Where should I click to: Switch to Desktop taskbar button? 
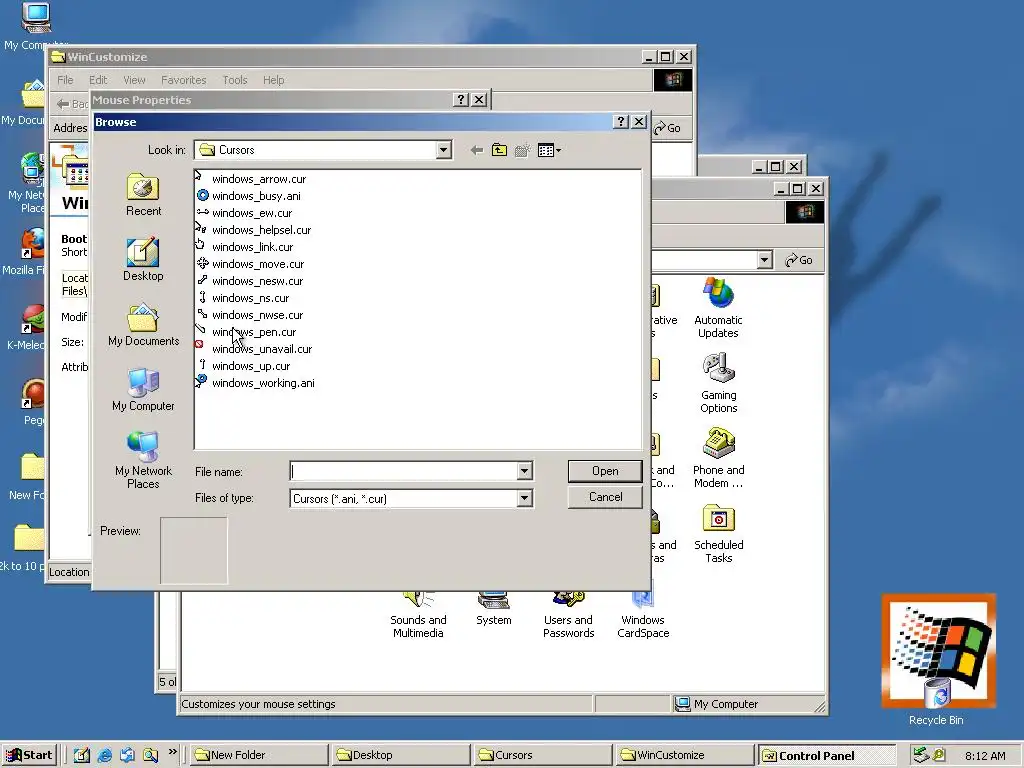point(400,755)
